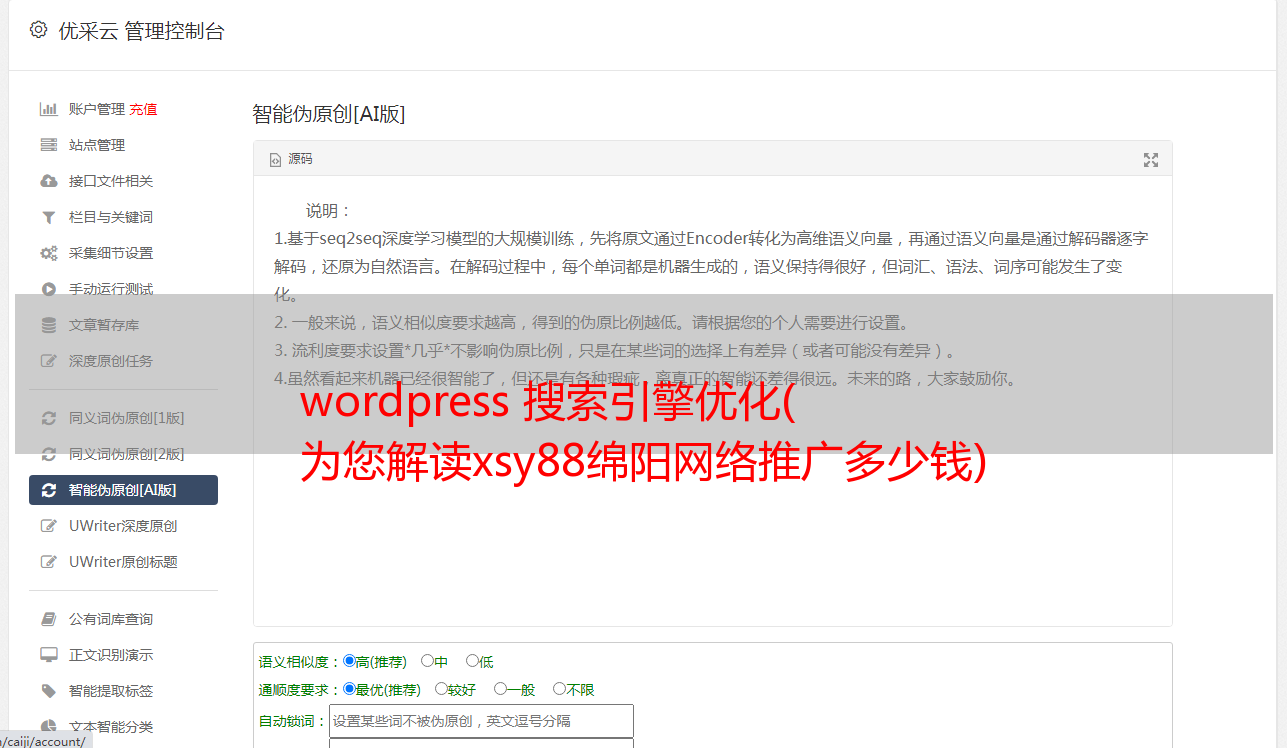Screen dimensions: 1287x748
Task: Open 栏目与关键词 menu item
Action: pyautogui.click(x=111, y=217)
